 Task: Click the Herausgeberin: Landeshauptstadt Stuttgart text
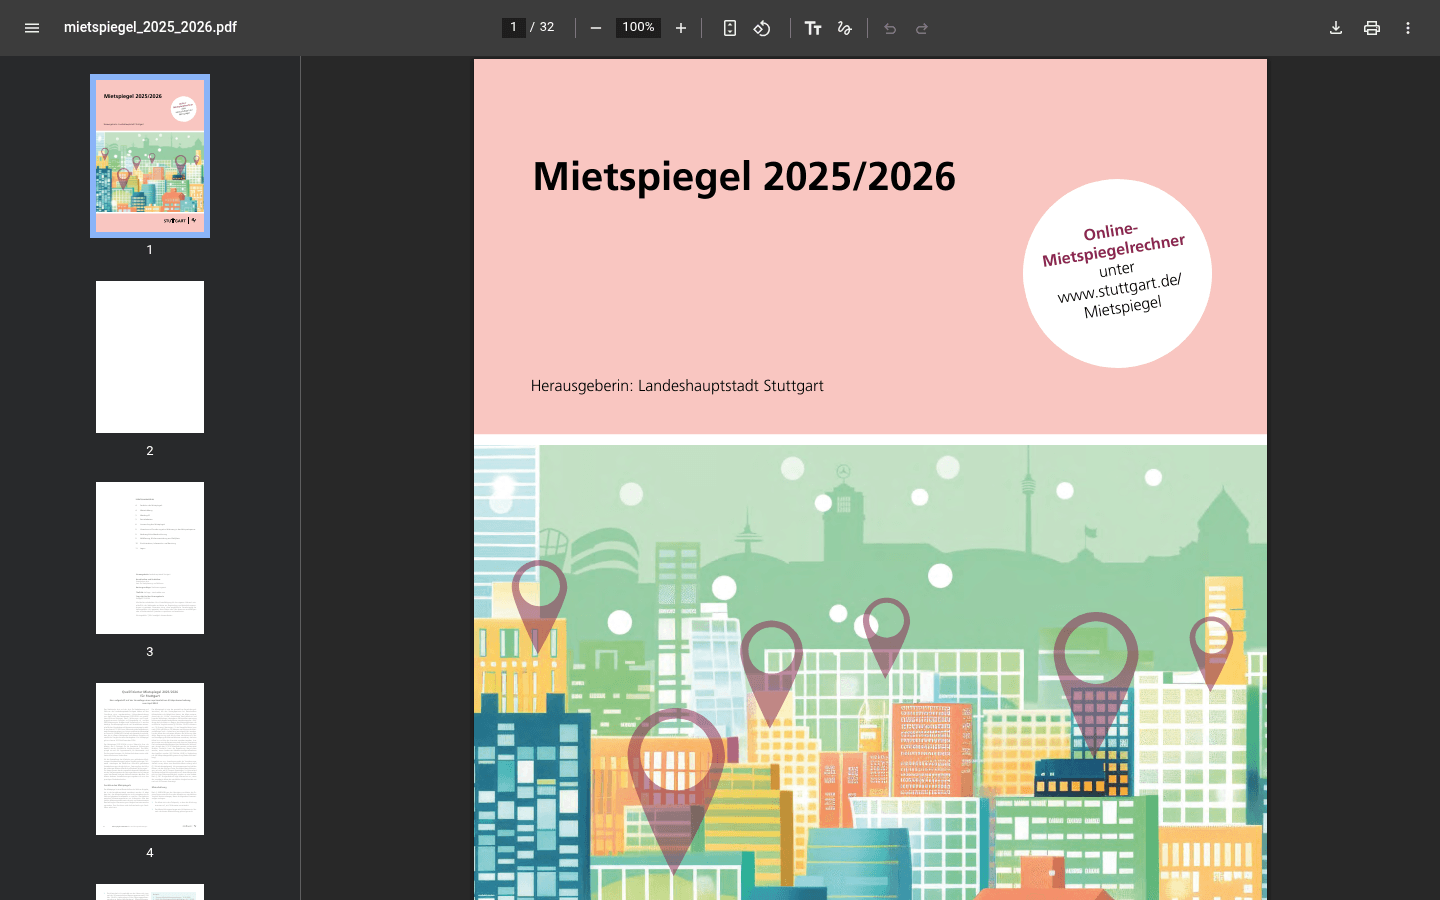click(677, 386)
